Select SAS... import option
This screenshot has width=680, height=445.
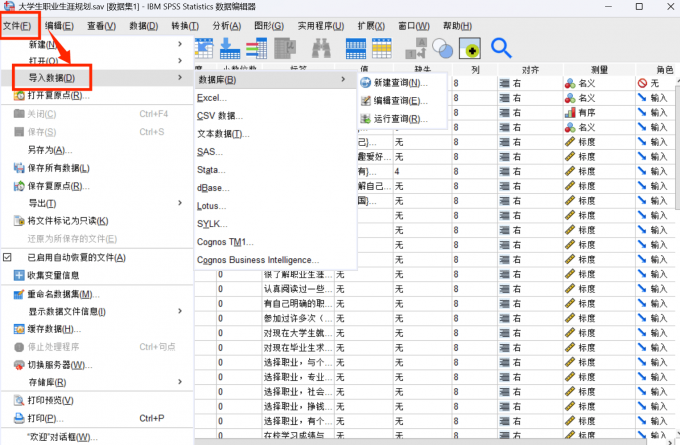click(275, 152)
